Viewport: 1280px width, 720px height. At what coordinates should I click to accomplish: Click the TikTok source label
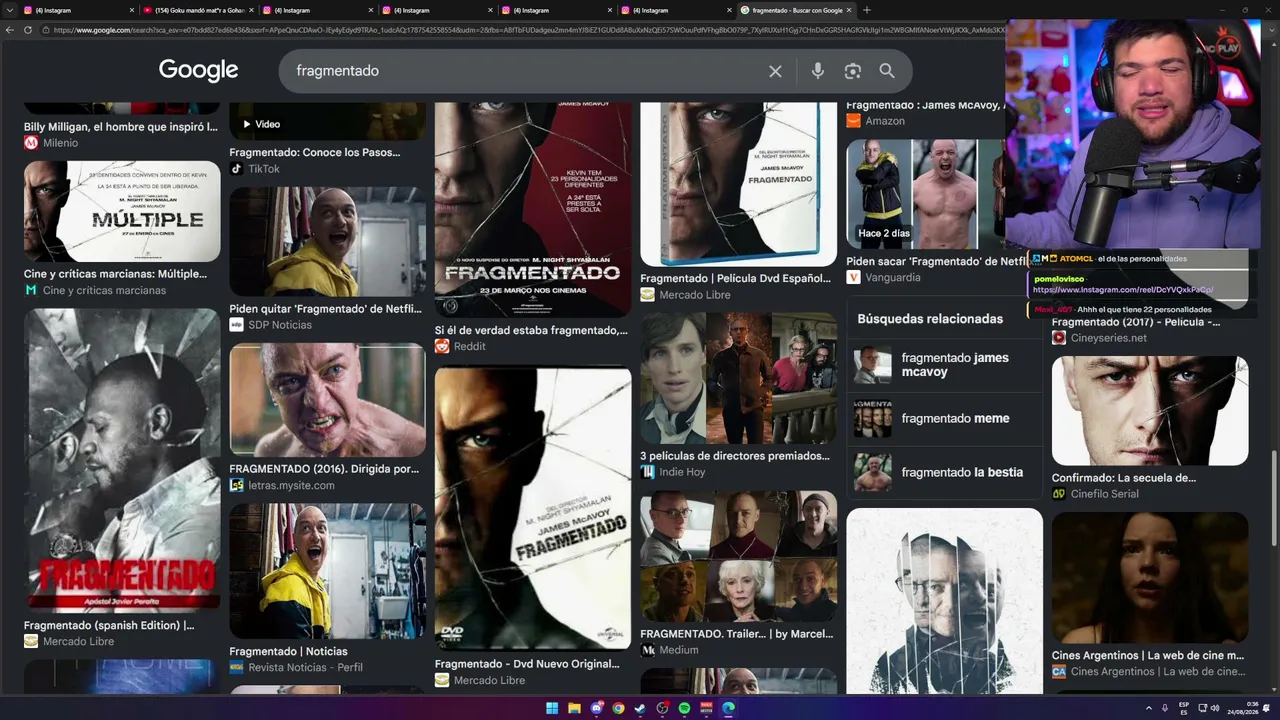(255, 169)
